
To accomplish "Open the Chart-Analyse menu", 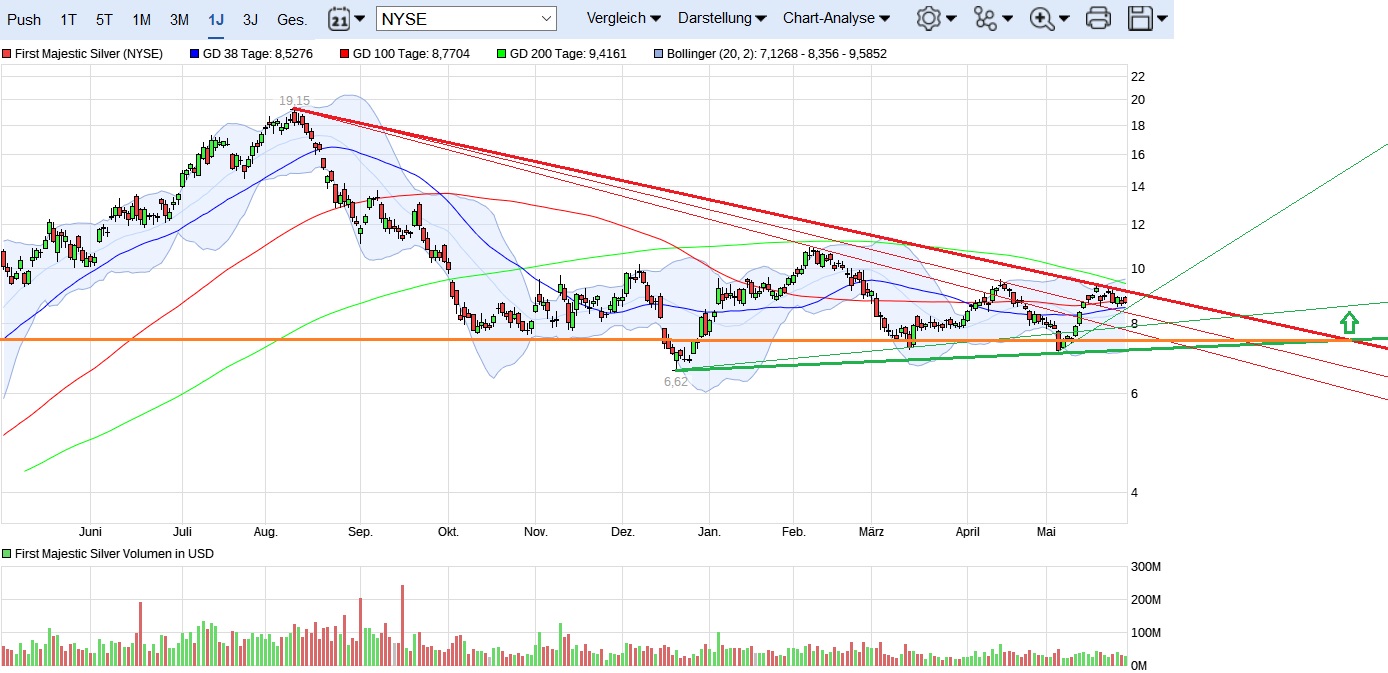I will click(x=836, y=18).
